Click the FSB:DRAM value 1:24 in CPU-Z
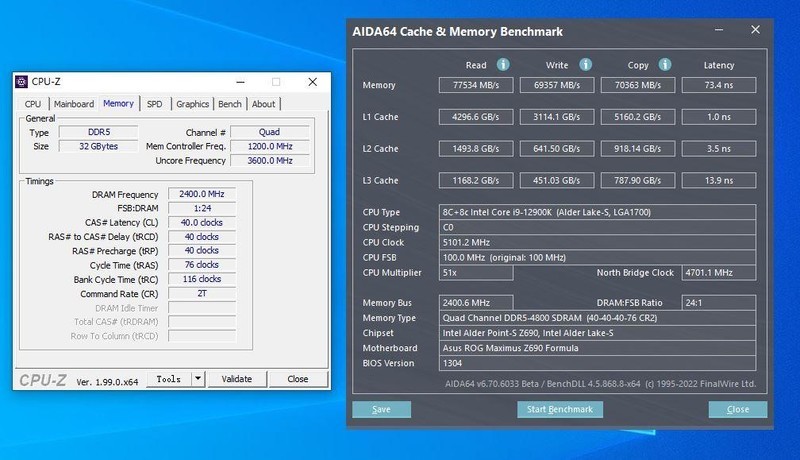800x460 pixels. (202, 209)
